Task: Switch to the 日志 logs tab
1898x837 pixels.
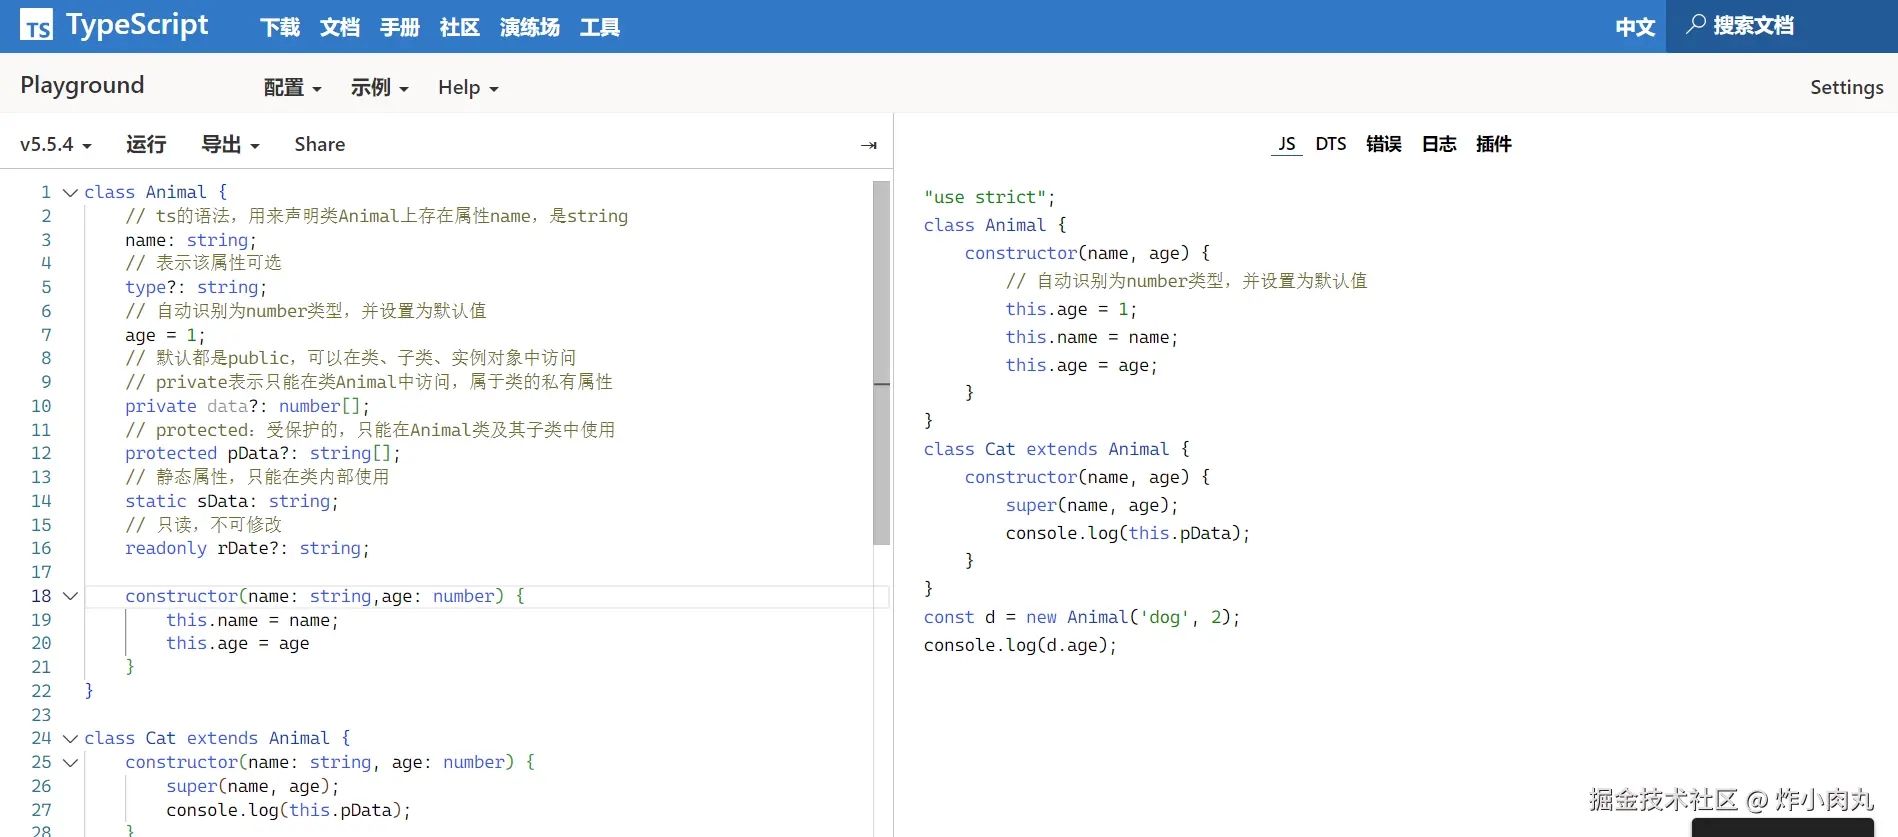Action: click(x=1438, y=144)
